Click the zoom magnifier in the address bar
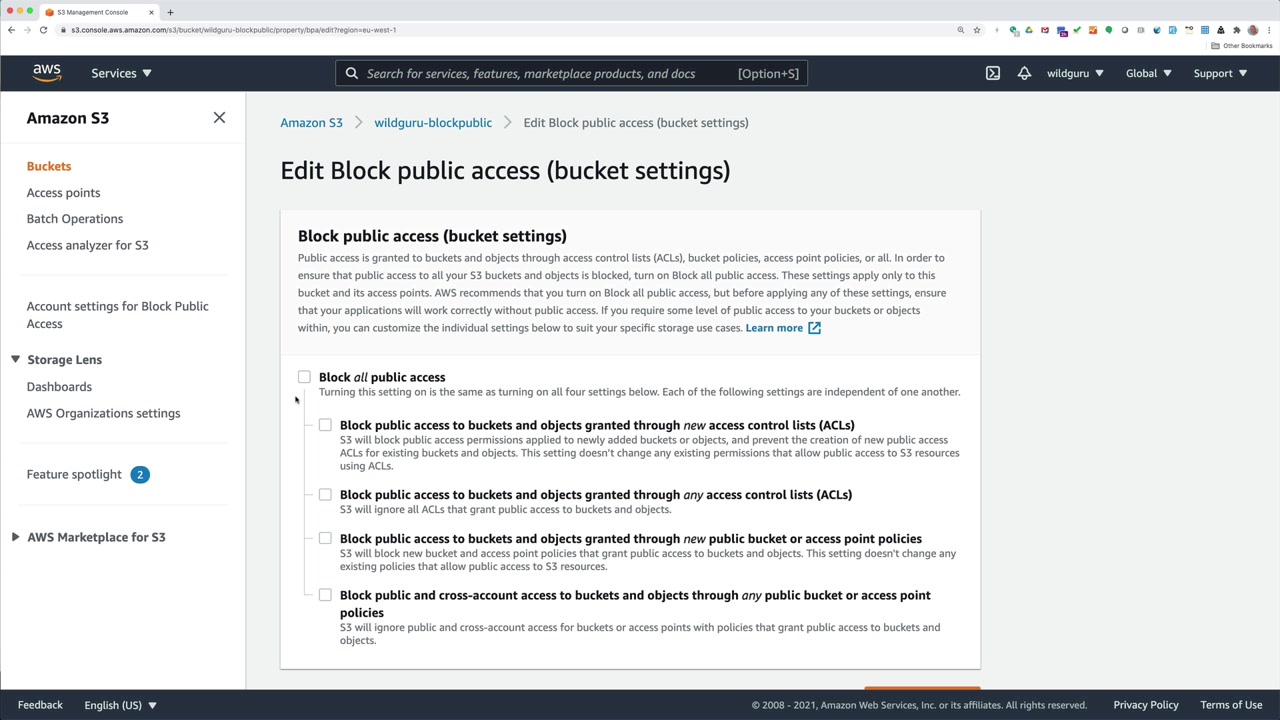Screen dimensions: 1280x720 tap(961, 30)
